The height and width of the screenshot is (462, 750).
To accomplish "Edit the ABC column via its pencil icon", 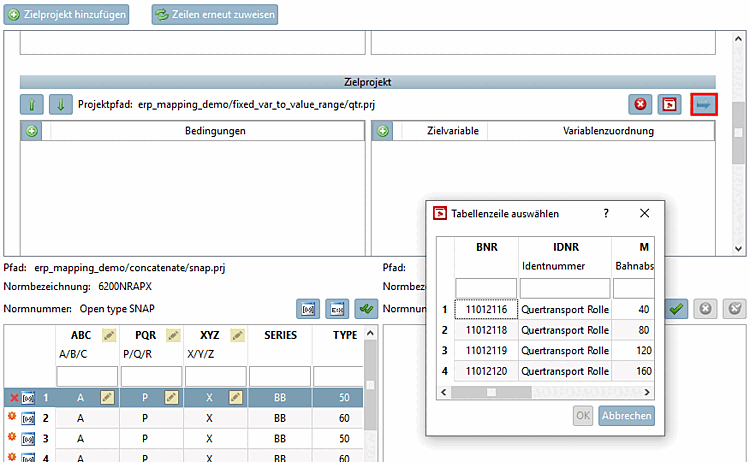I will coord(109,335).
